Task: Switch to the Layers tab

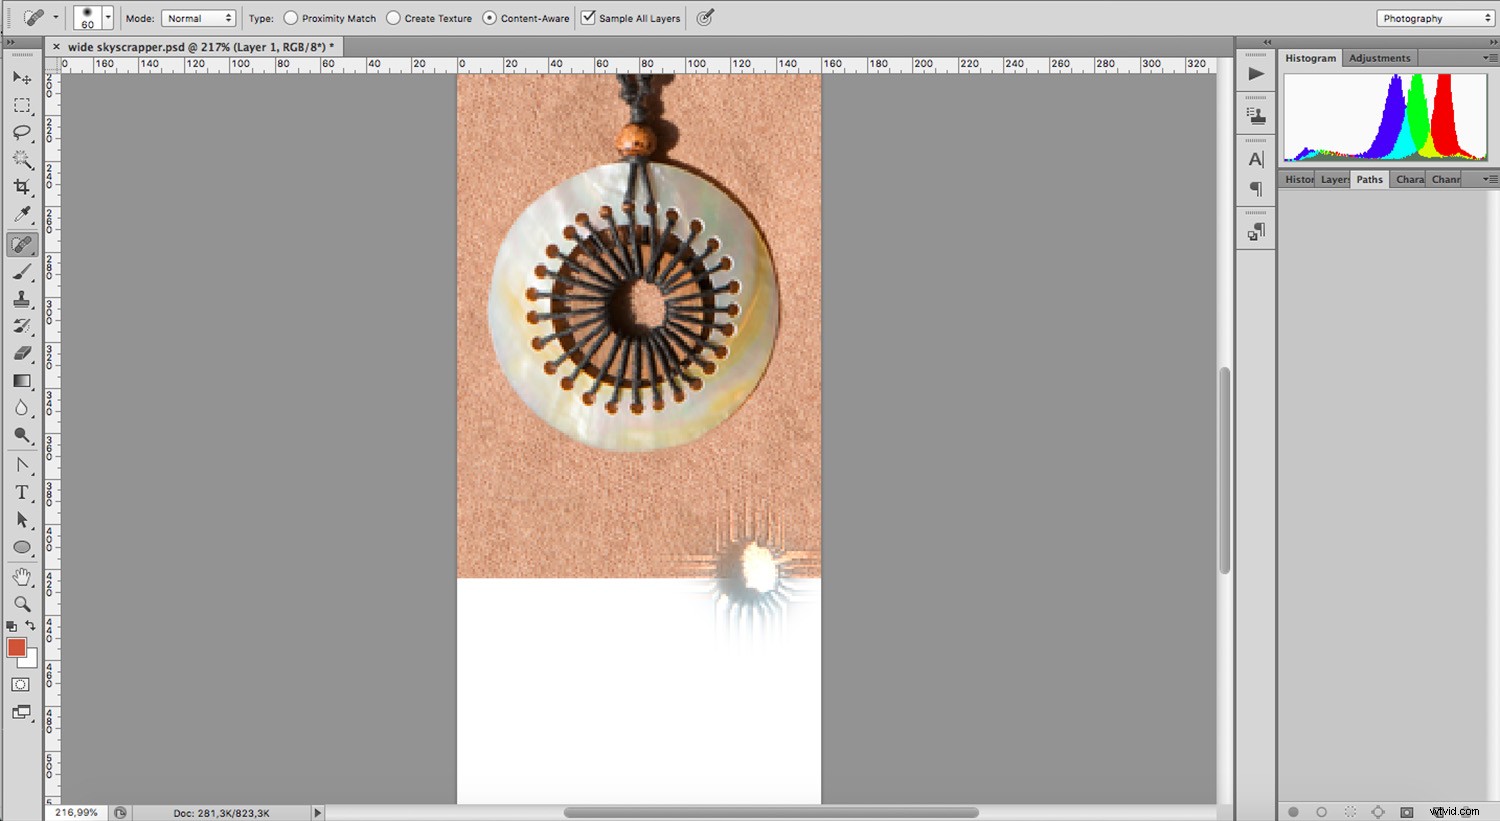Action: coord(1334,179)
